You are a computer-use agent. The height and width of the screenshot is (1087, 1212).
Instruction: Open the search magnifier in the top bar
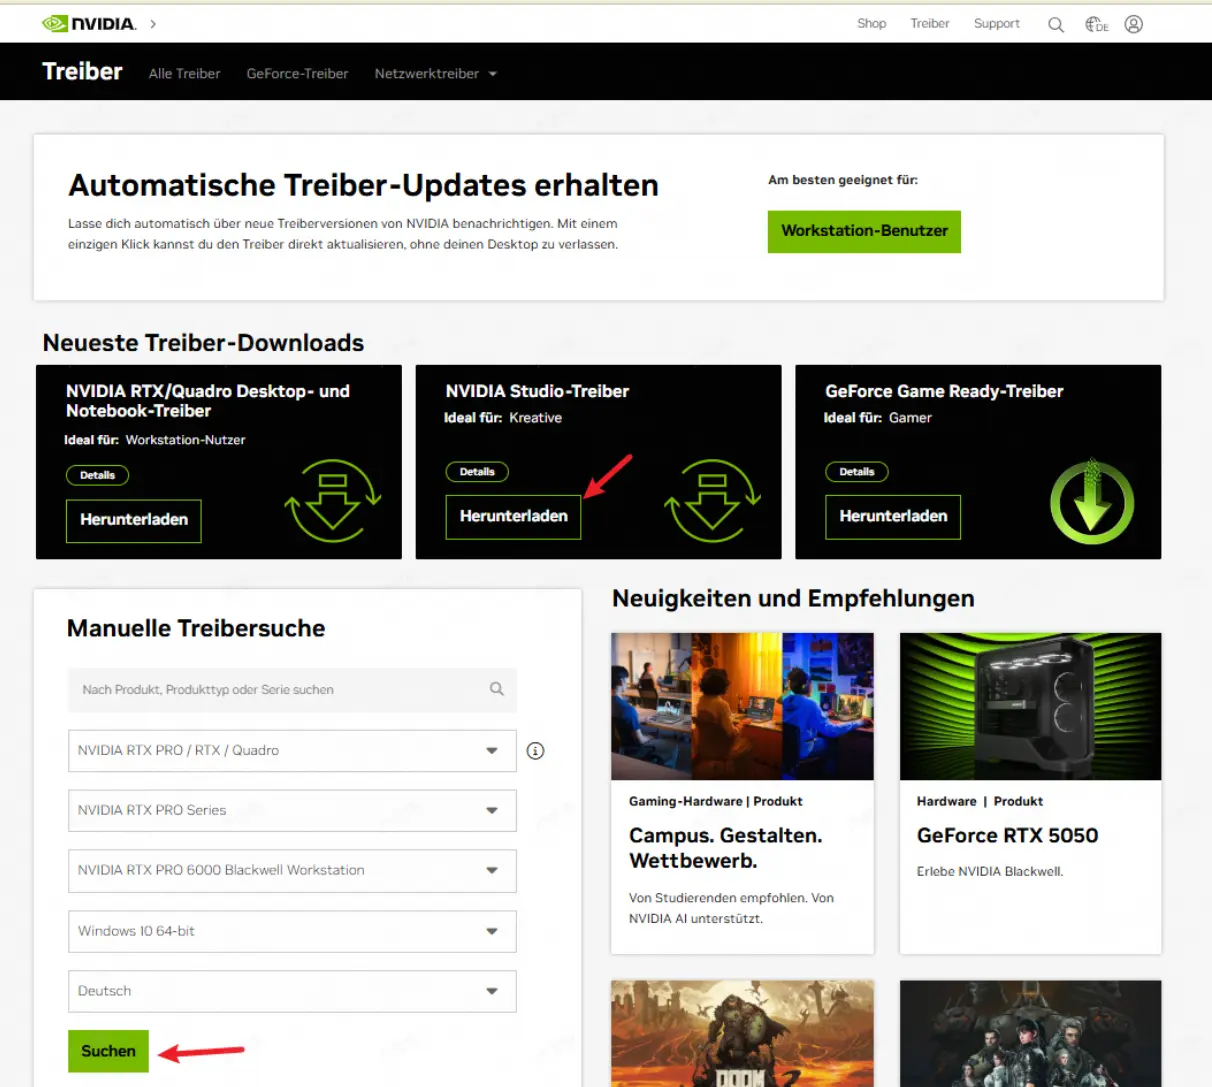point(1055,24)
